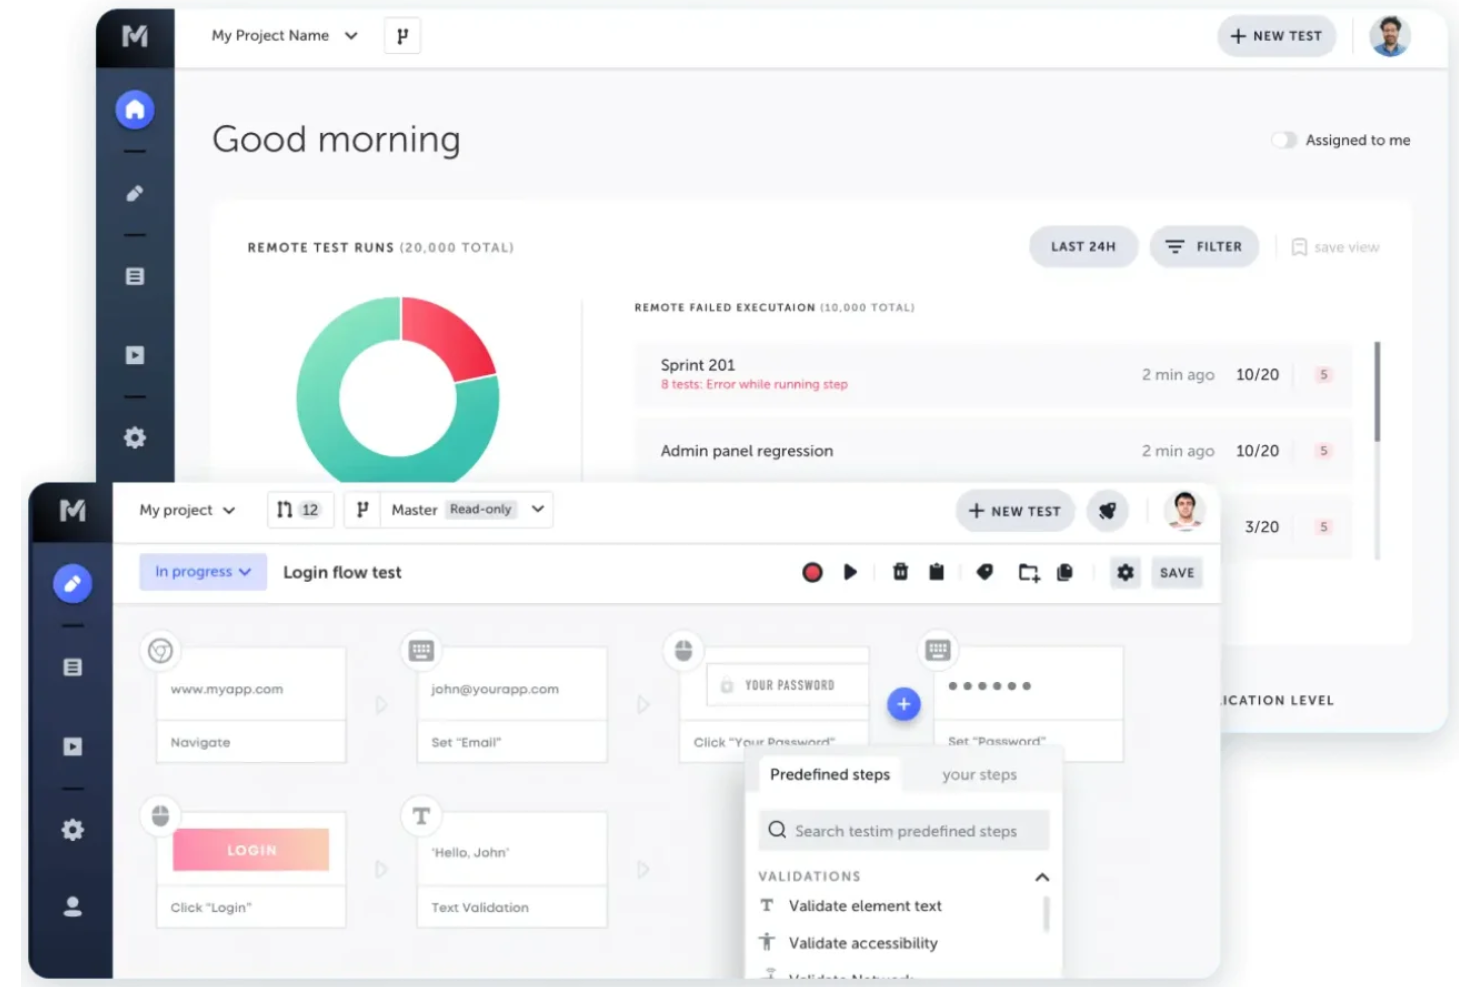Play the Login flow test

(850, 572)
